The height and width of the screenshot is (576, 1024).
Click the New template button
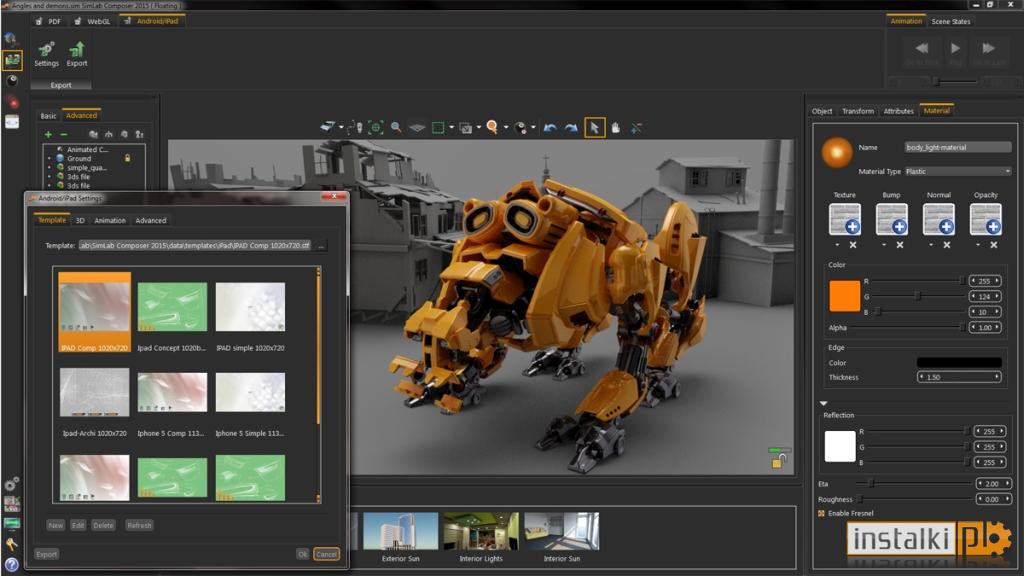[56, 525]
